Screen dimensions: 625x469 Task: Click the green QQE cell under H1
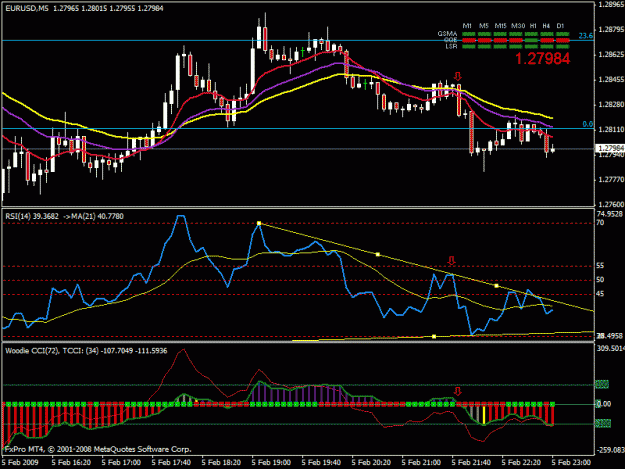pos(531,40)
